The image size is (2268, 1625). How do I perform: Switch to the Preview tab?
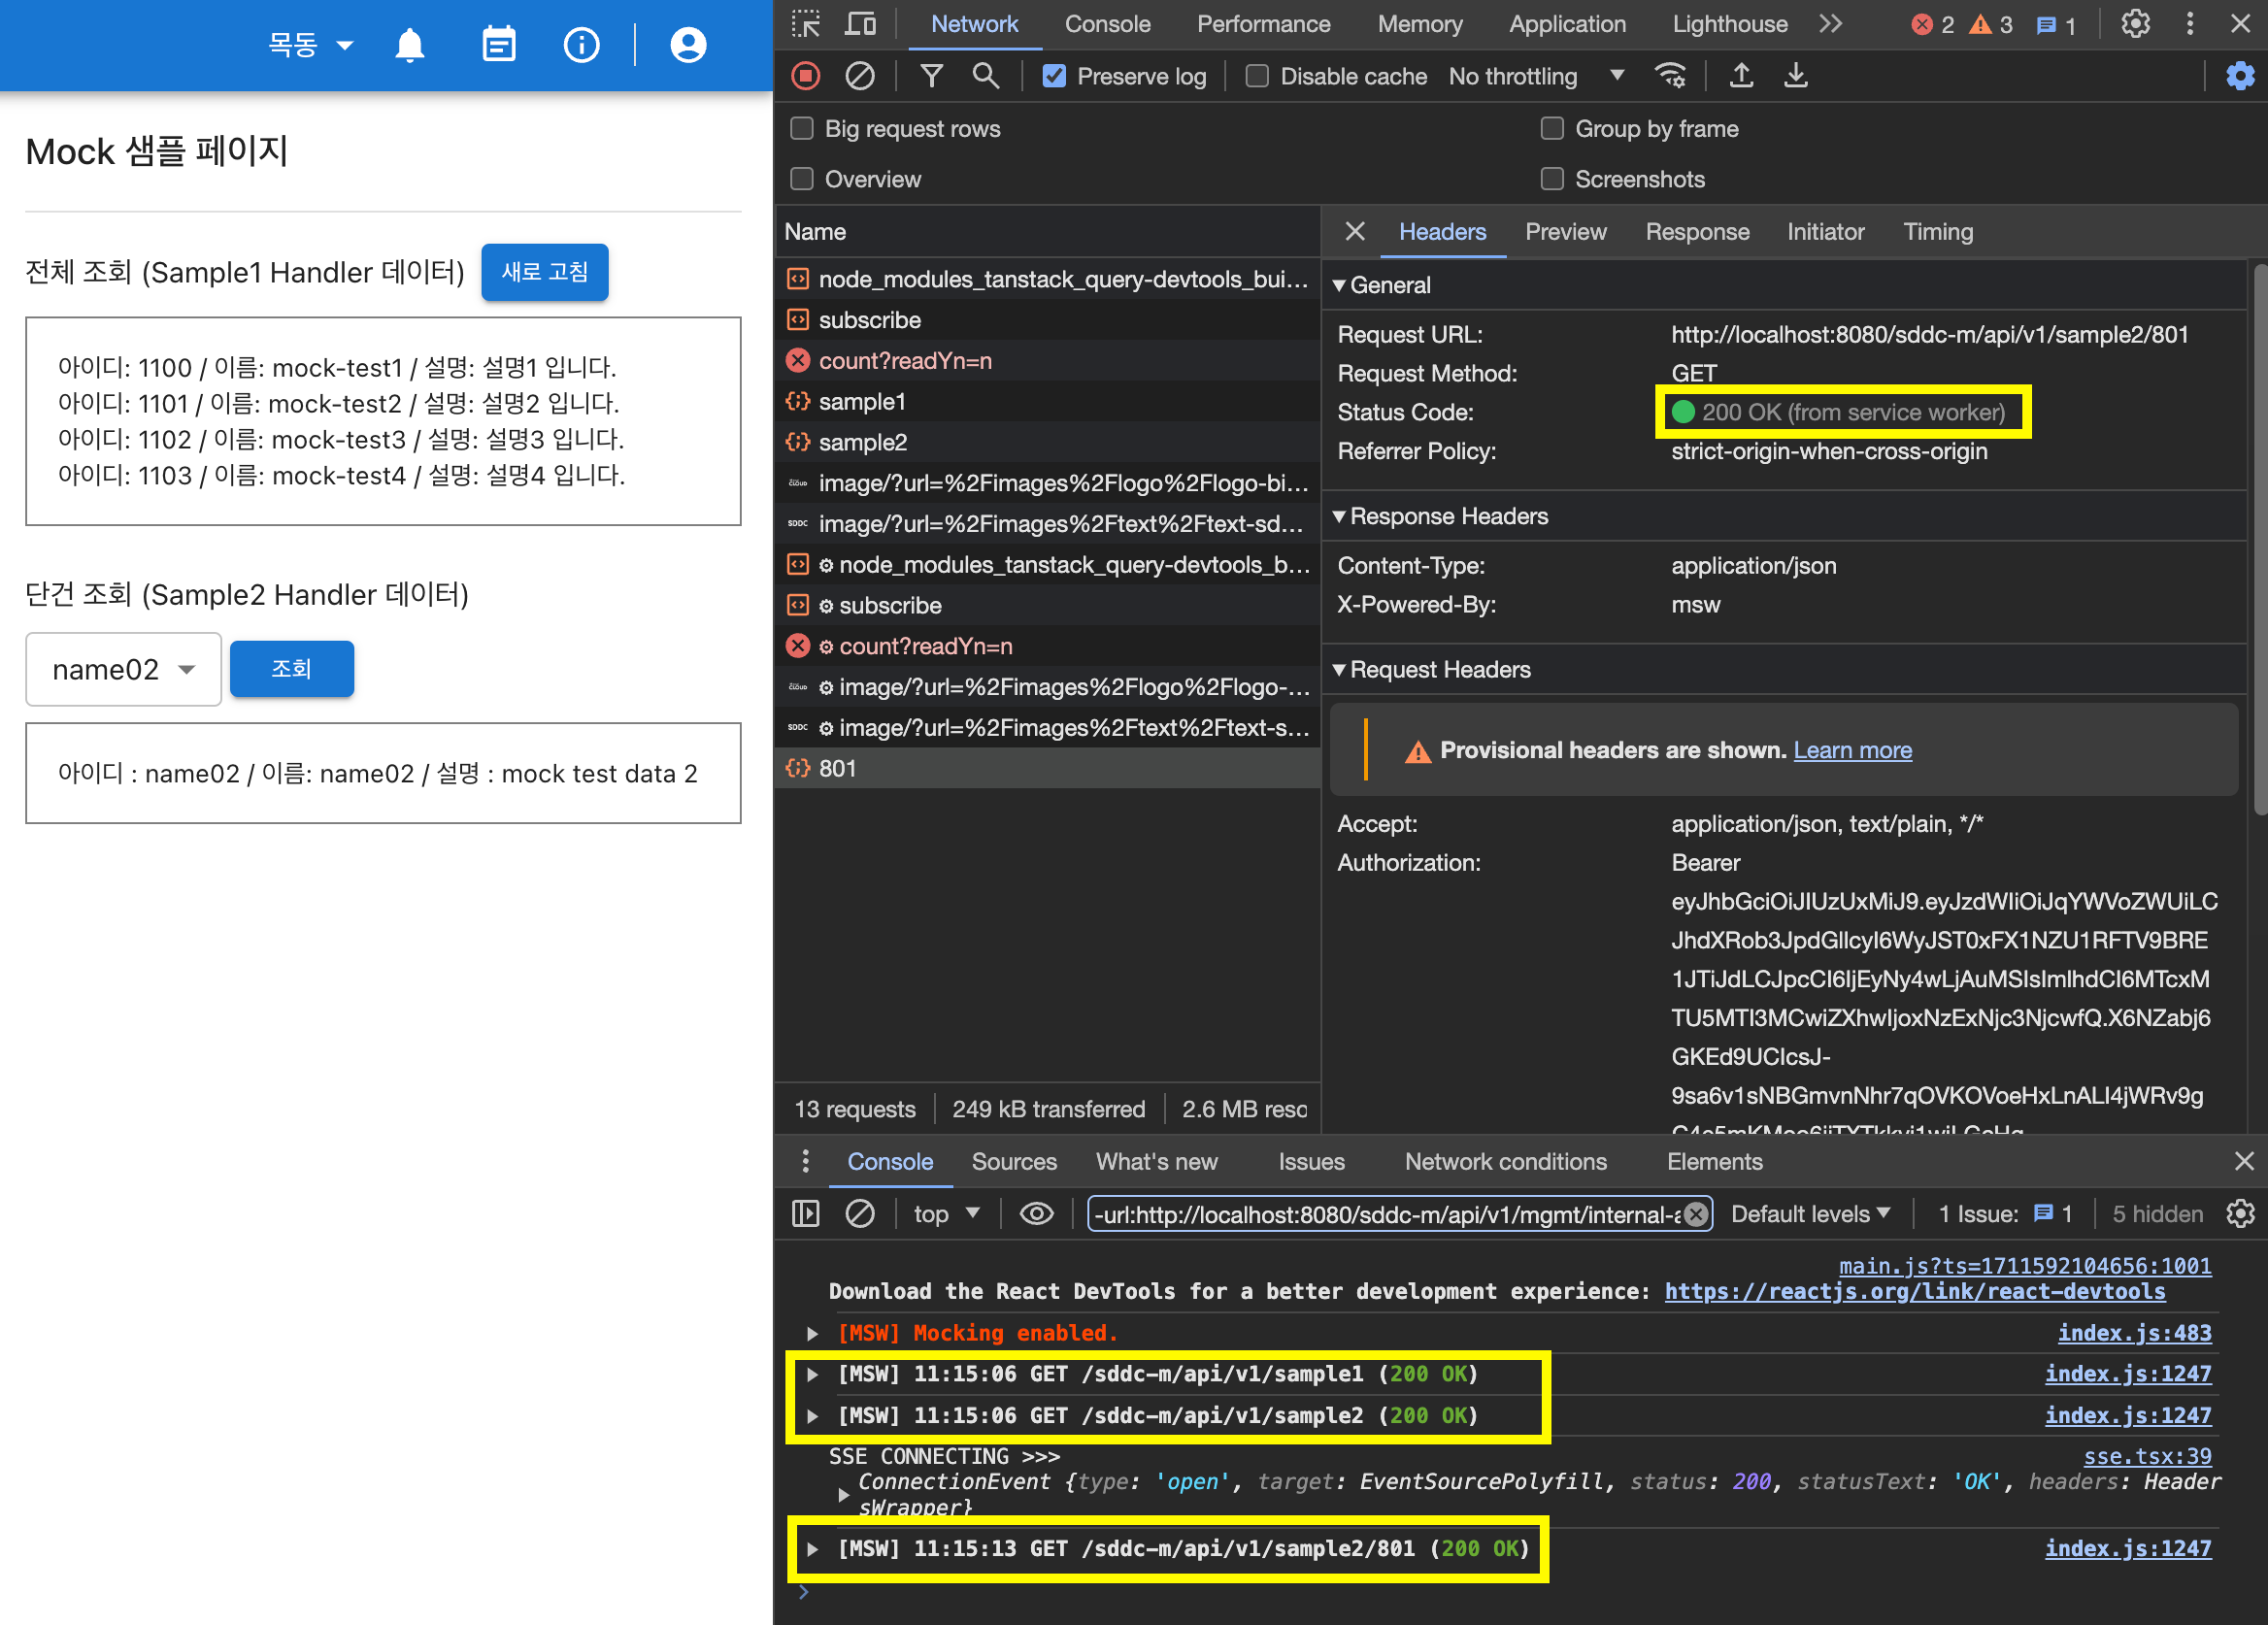pos(1565,232)
